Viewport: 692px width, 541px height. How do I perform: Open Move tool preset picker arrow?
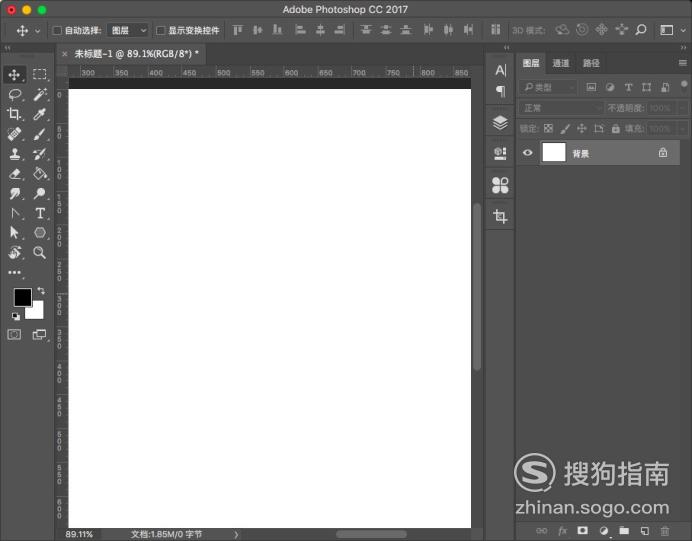tap(38, 31)
